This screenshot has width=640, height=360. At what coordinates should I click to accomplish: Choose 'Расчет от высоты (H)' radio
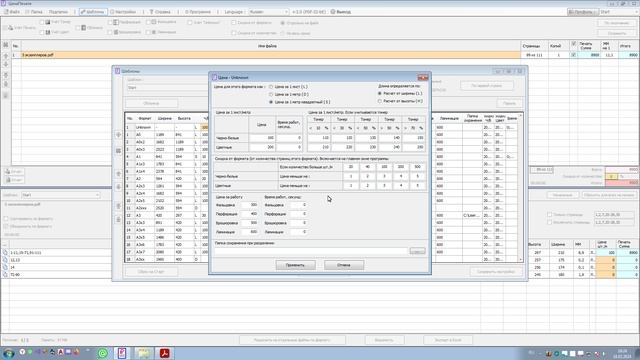pos(380,101)
